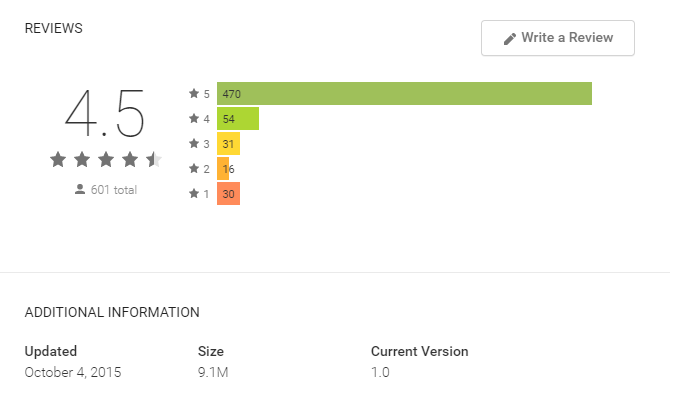Click the REVIEWS section heading
This screenshot has width=677, height=398.
tap(54, 29)
